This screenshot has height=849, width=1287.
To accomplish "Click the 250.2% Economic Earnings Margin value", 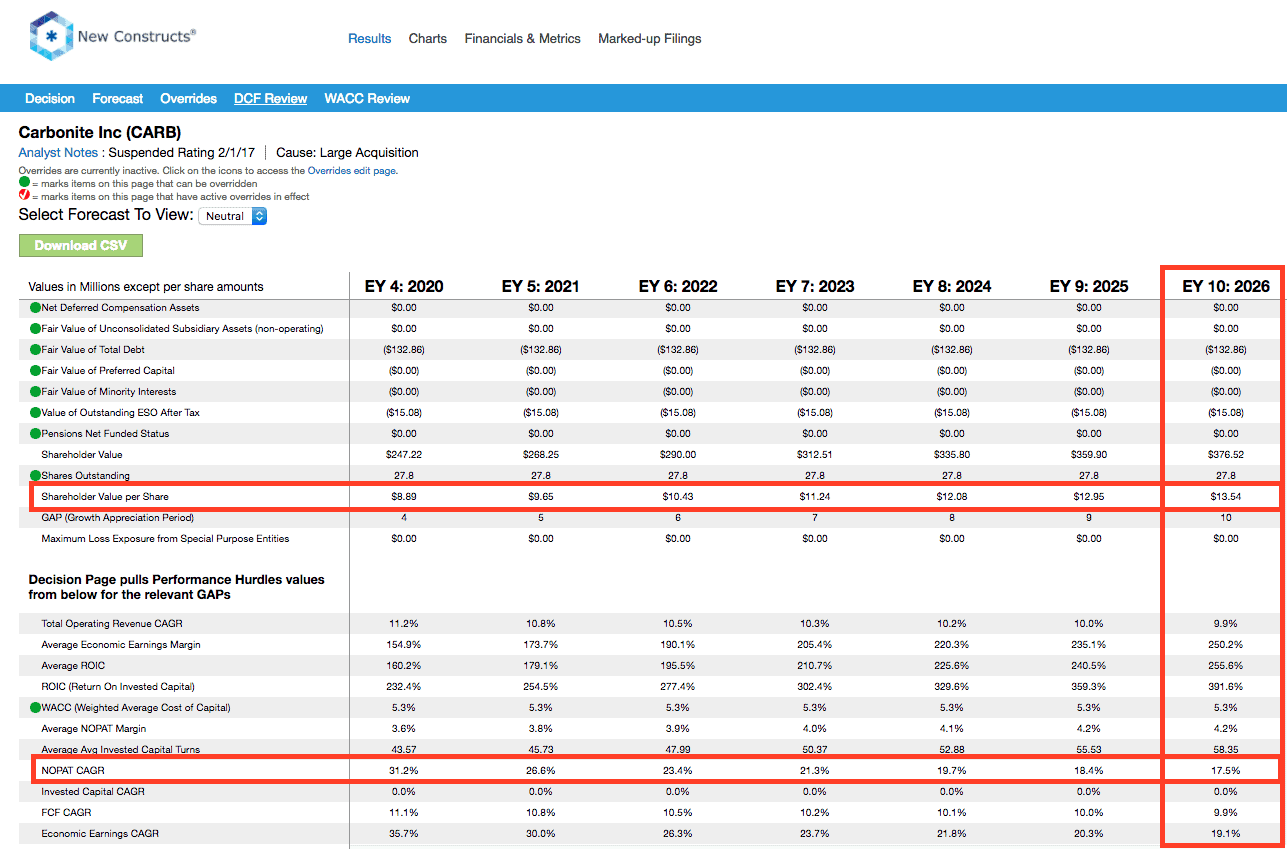I will click(x=1226, y=645).
